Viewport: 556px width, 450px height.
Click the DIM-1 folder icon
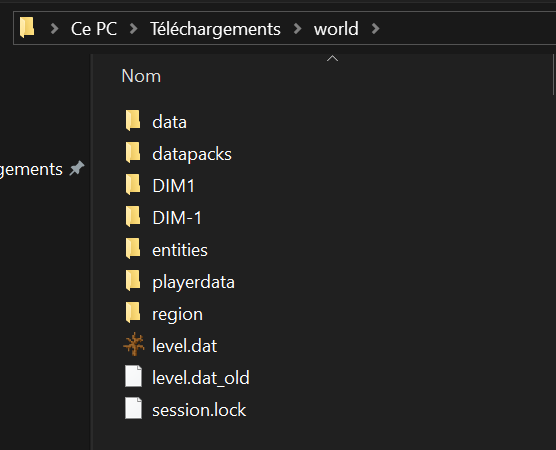point(133,216)
